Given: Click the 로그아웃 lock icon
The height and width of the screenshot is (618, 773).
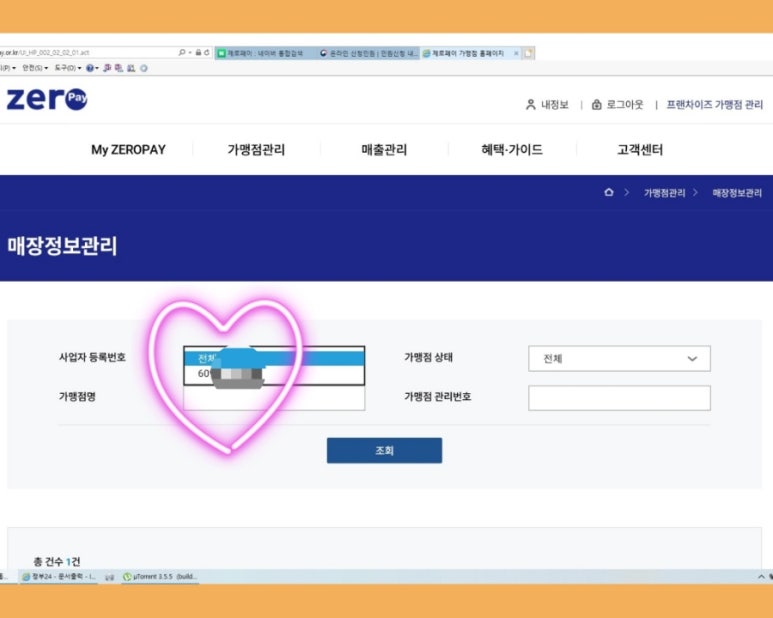Looking at the screenshot, I should (597, 104).
